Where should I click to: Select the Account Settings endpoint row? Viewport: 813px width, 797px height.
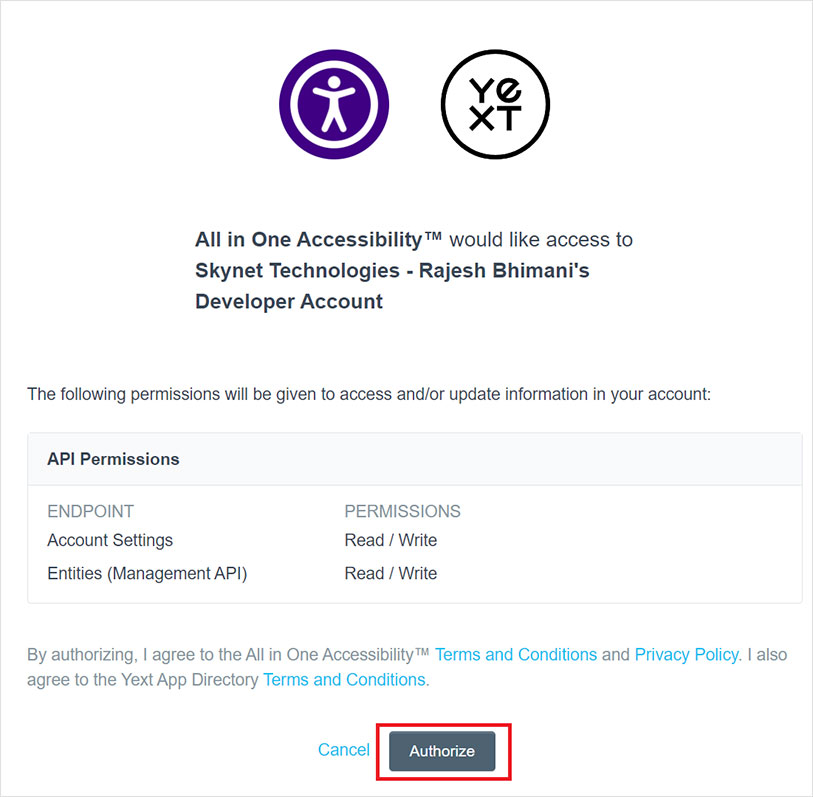(x=110, y=540)
